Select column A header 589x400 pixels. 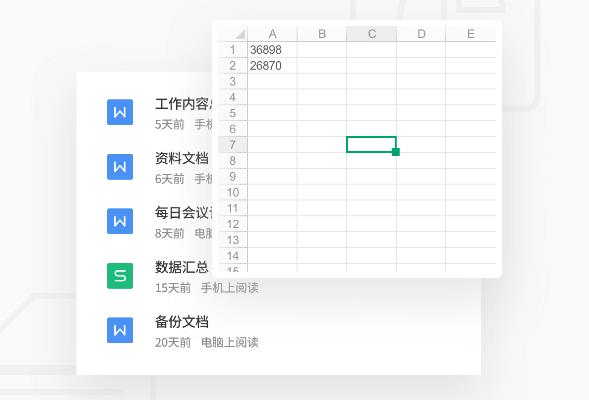pos(272,34)
